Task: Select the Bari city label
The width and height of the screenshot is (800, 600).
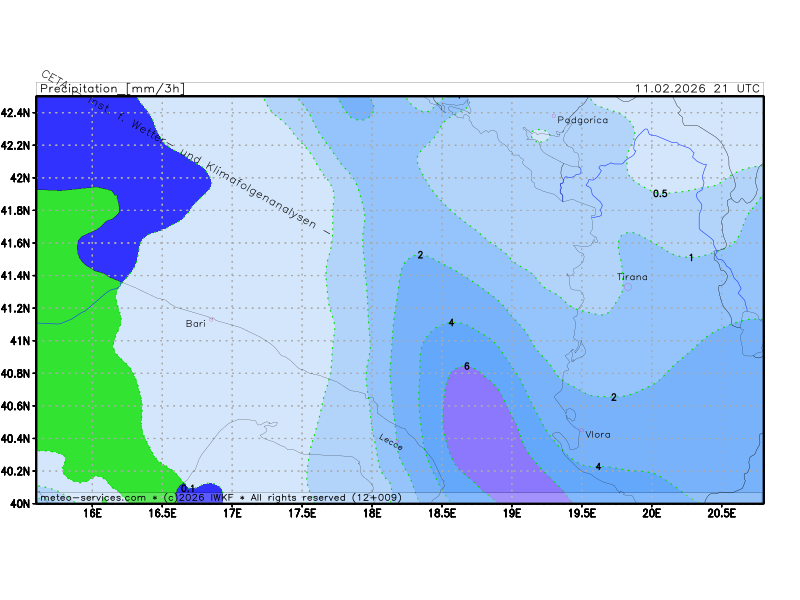Action: click(195, 324)
